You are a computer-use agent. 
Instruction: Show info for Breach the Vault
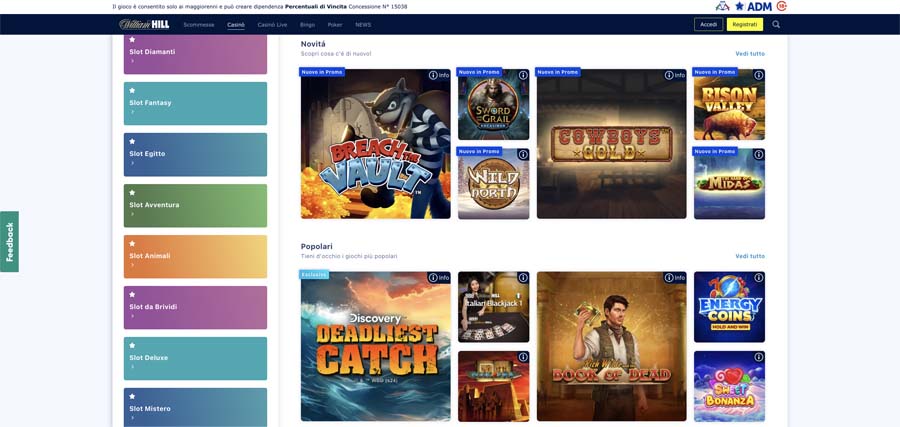point(439,75)
